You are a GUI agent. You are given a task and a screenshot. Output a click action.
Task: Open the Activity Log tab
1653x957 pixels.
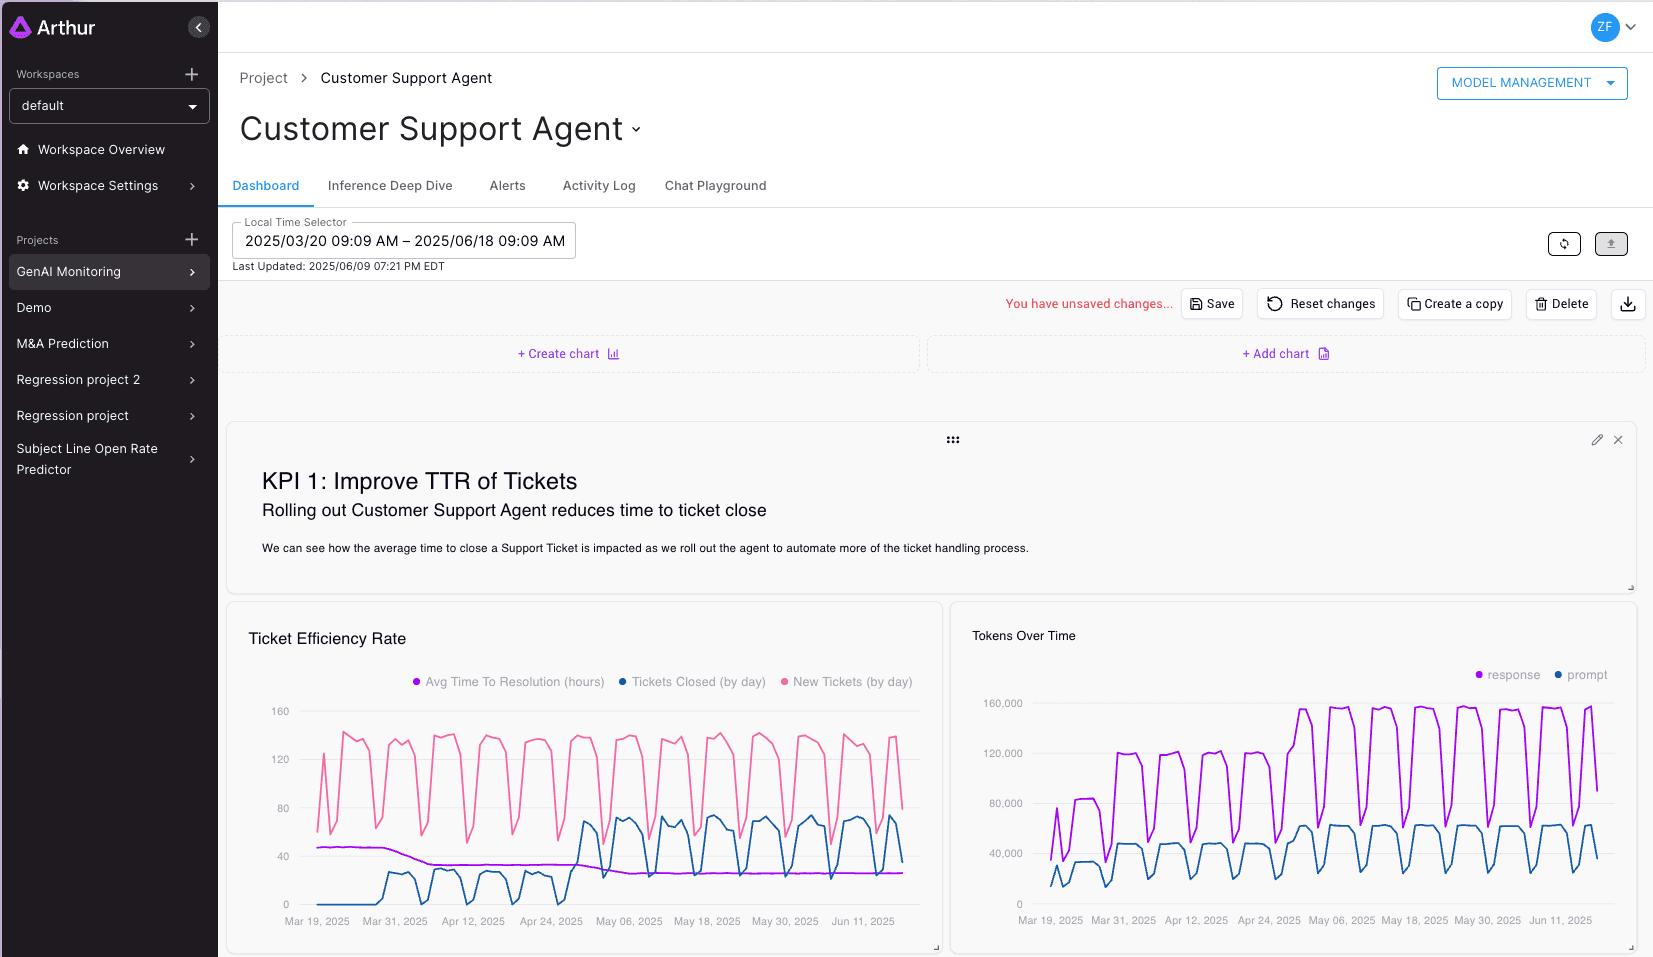[598, 185]
